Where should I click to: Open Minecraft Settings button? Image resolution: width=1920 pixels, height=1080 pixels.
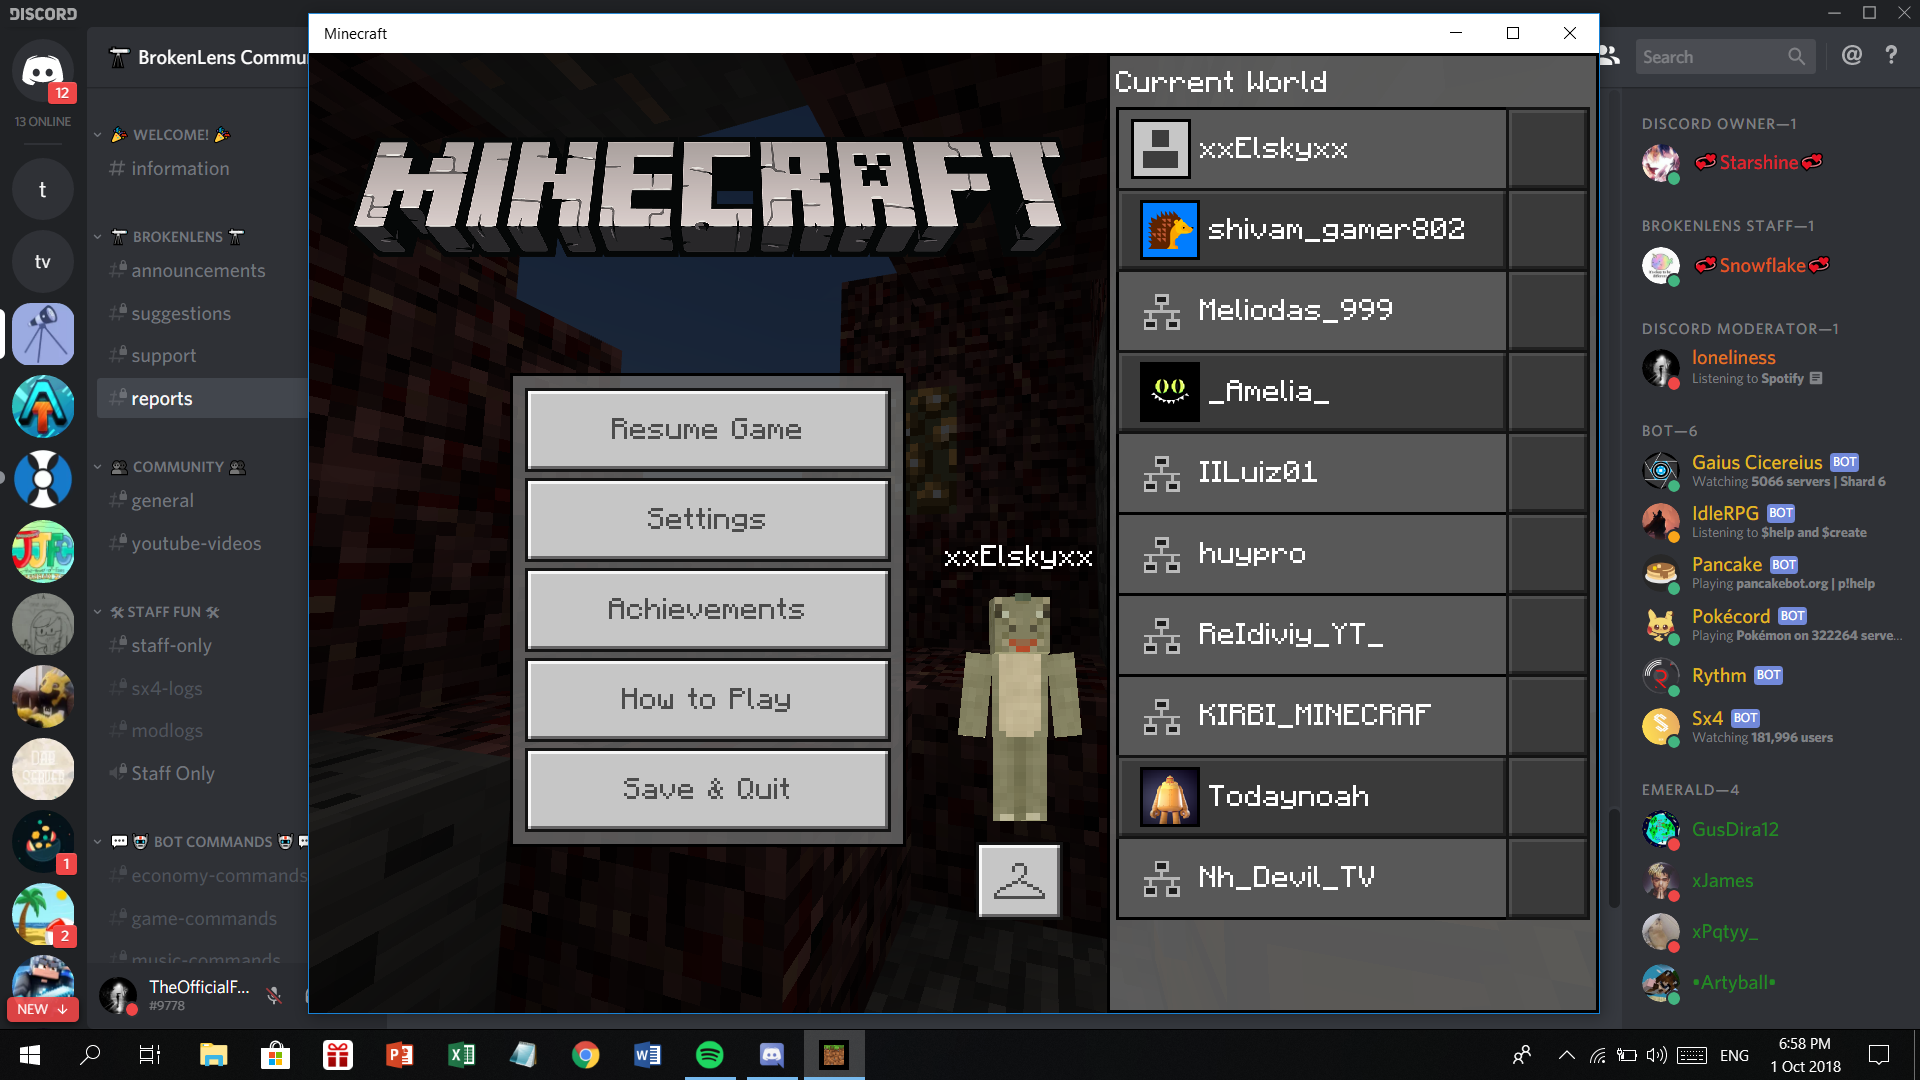[707, 519]
